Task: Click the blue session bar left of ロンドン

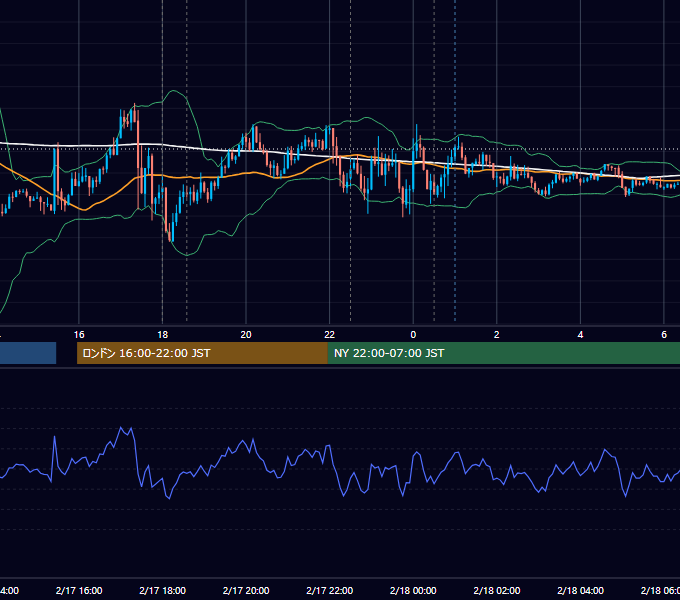Action: point(28,353)
